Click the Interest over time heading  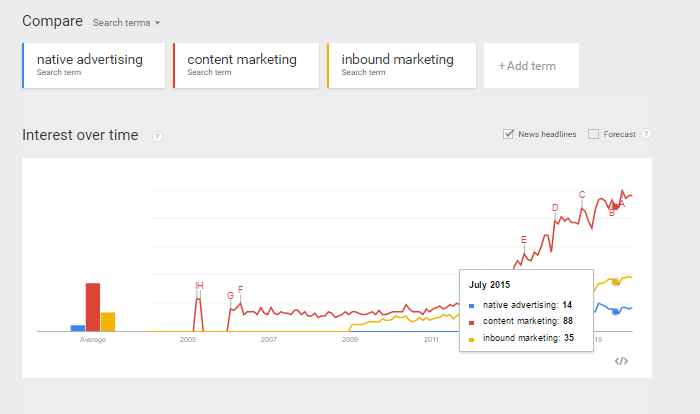(x=80, y=135)
